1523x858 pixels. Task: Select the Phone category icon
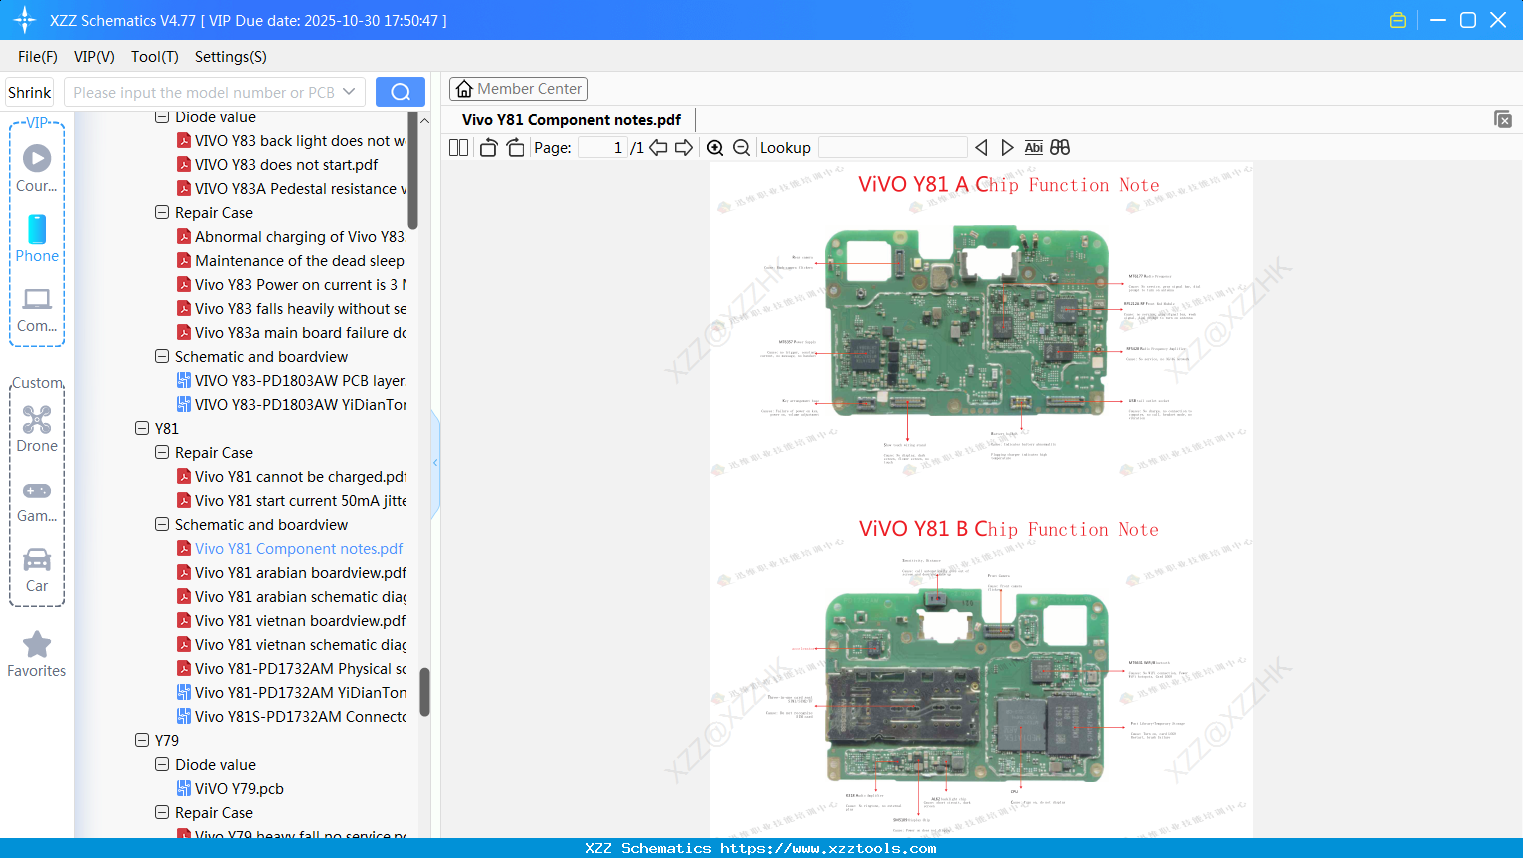[x=37, y=239]
